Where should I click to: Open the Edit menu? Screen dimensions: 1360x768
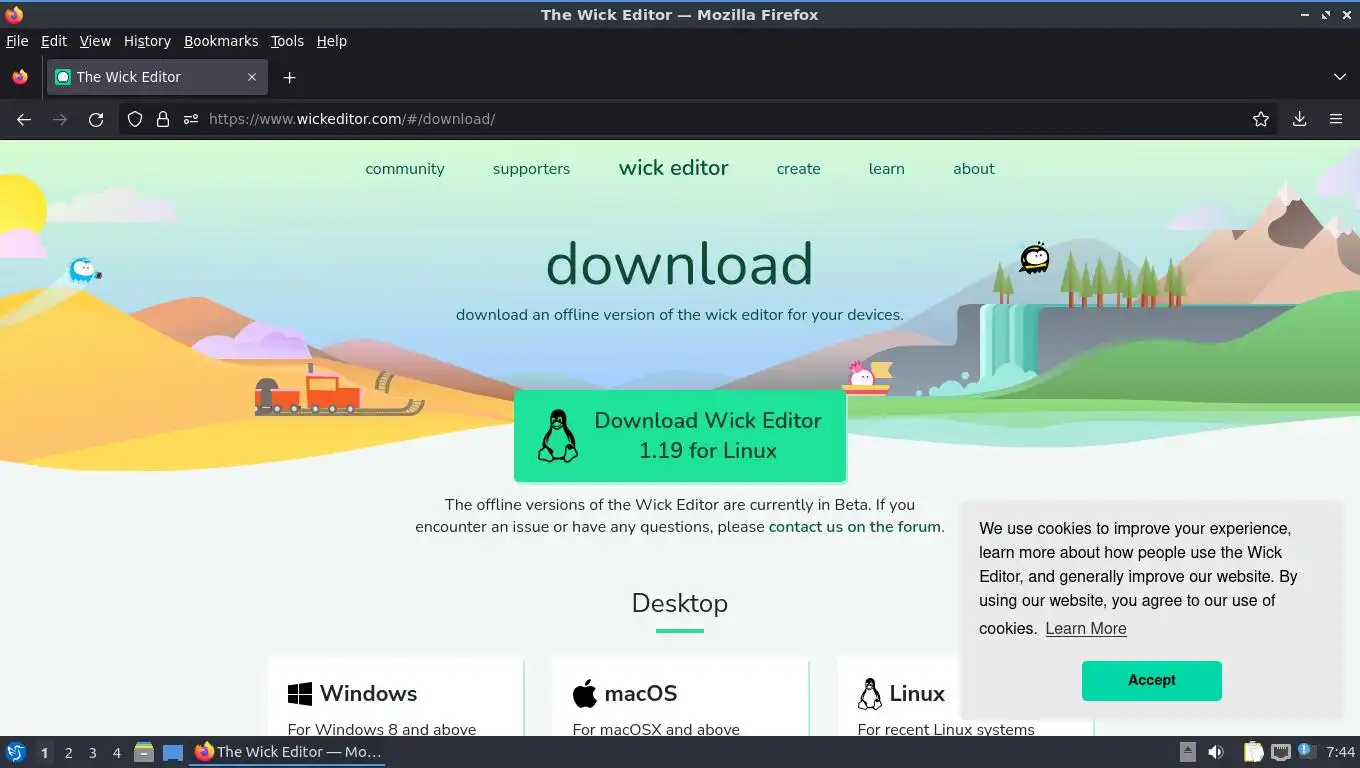54,41
